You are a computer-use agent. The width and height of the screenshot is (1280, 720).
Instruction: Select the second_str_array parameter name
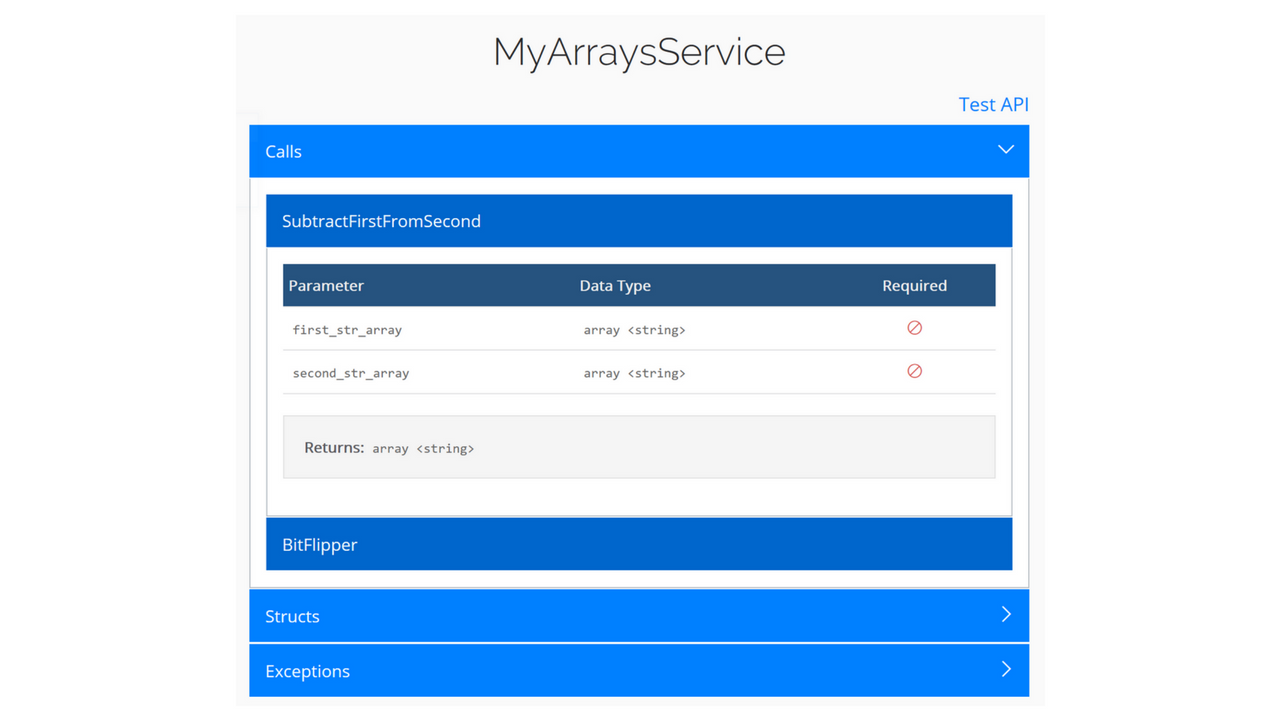(351, 373)
